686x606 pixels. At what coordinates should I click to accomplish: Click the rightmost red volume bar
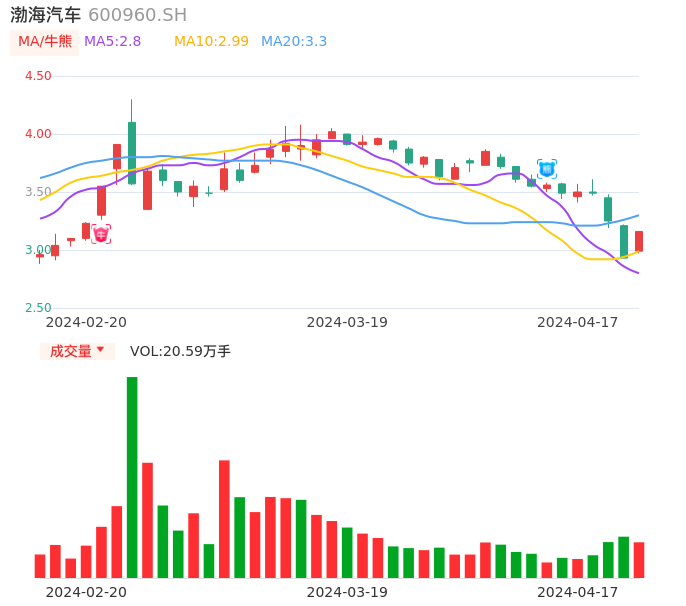click(639, 560)
